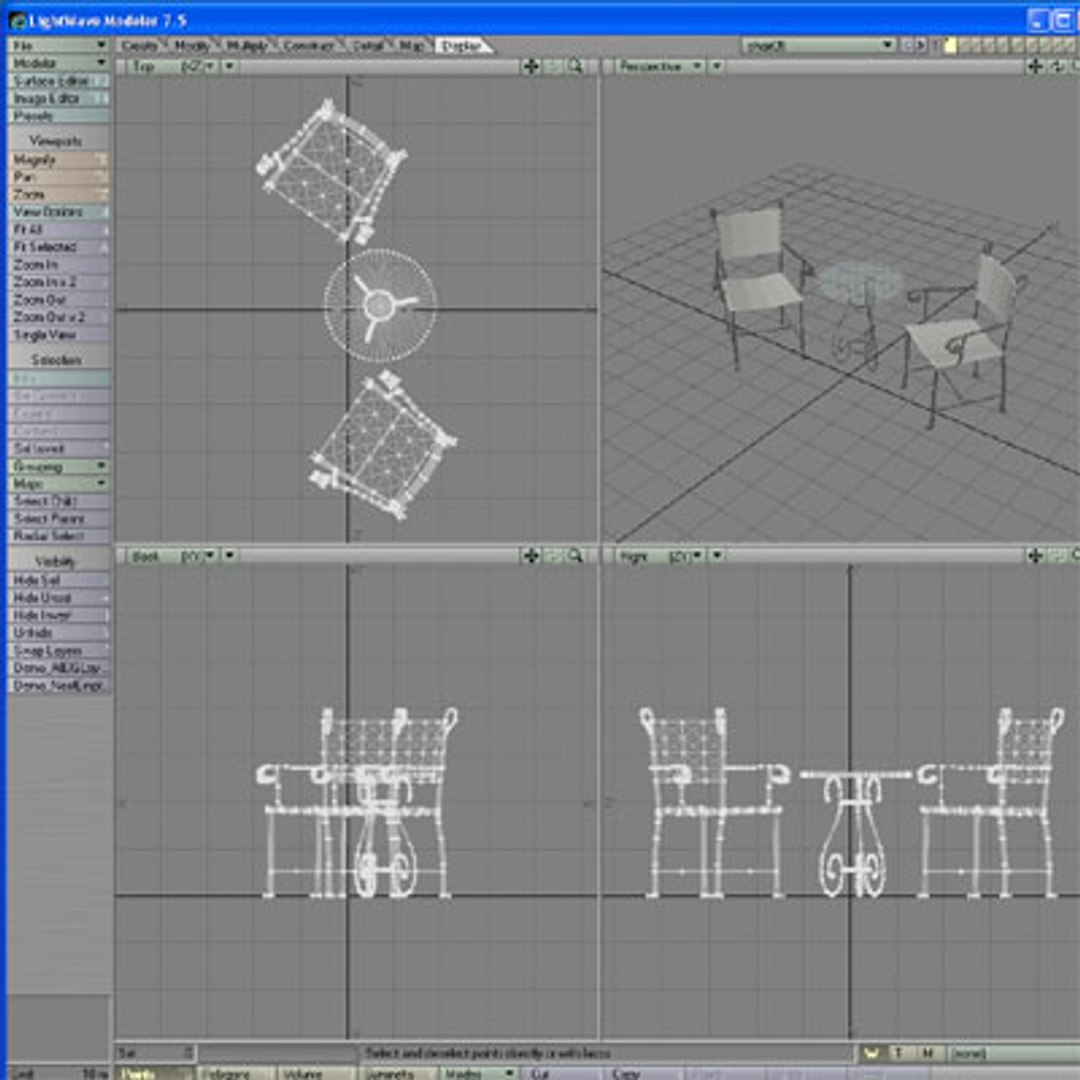1080x1080 pixels.
Task: Select the Pan viewport tool
Action: coord(59,177)
